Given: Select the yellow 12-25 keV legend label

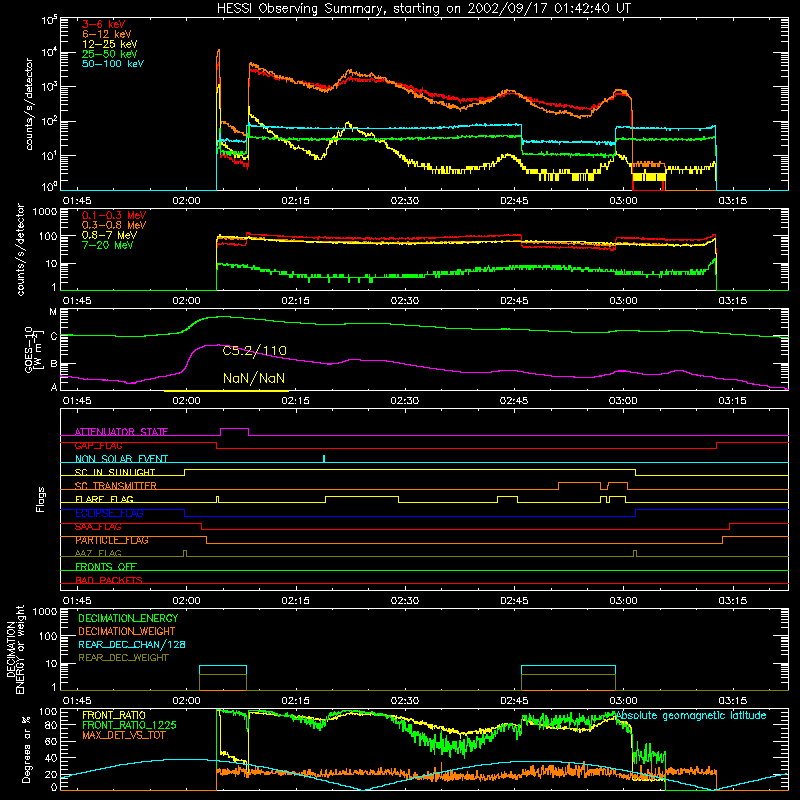Looking at the screenshot, I should [110, 44].
